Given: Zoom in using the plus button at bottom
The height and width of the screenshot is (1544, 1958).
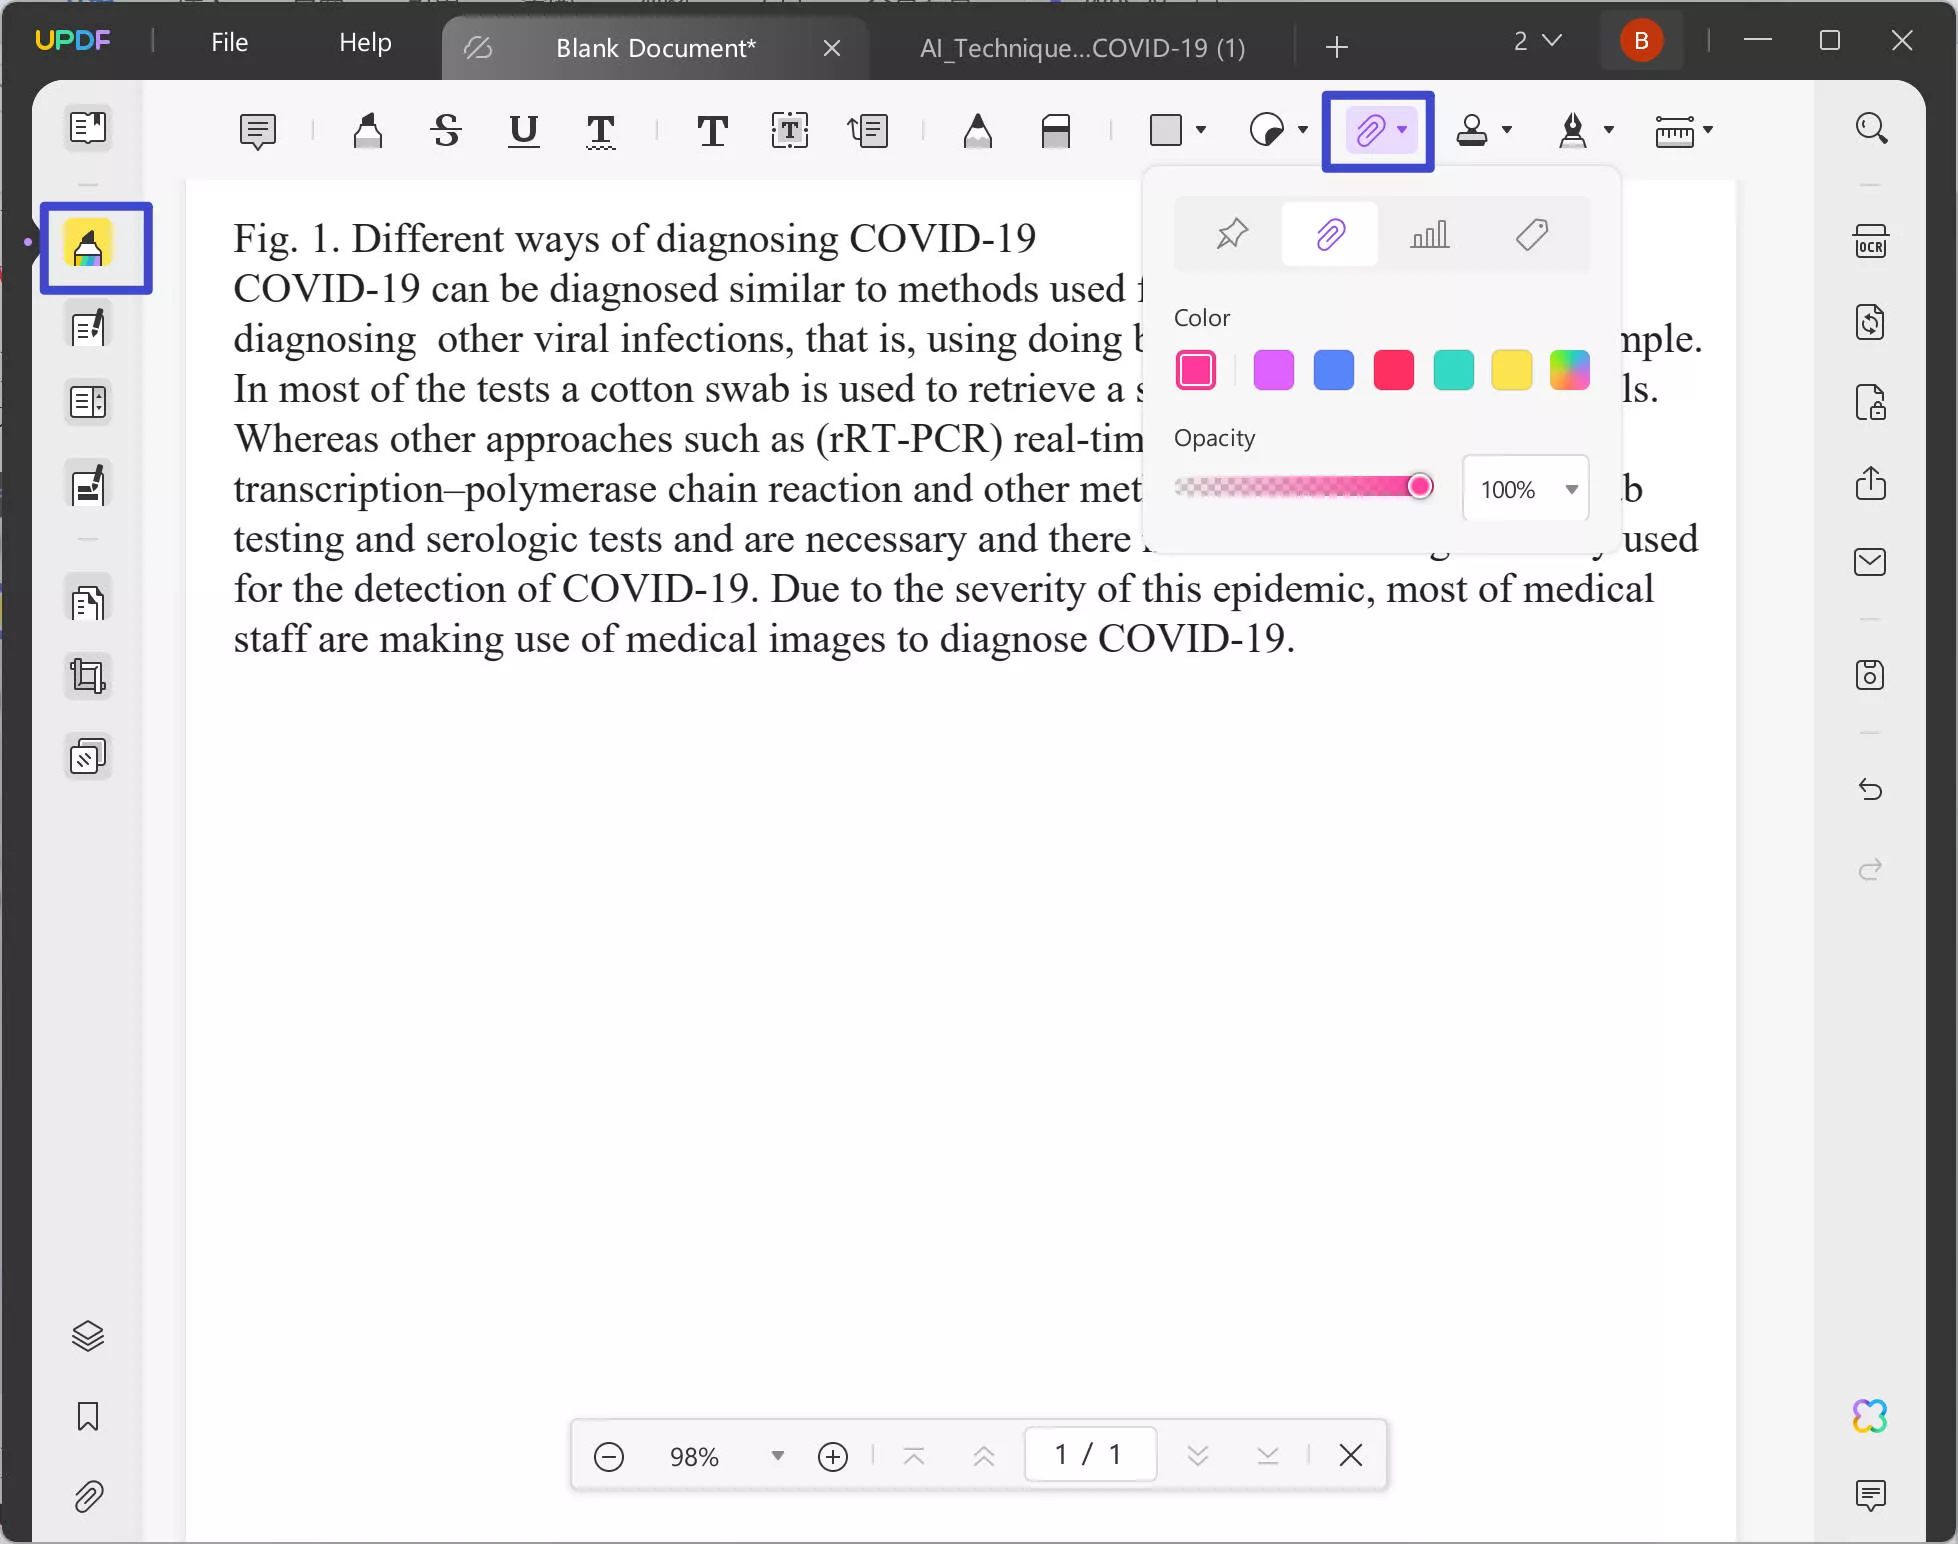Looking at the screenshot, I should (x=833, y=1456).
